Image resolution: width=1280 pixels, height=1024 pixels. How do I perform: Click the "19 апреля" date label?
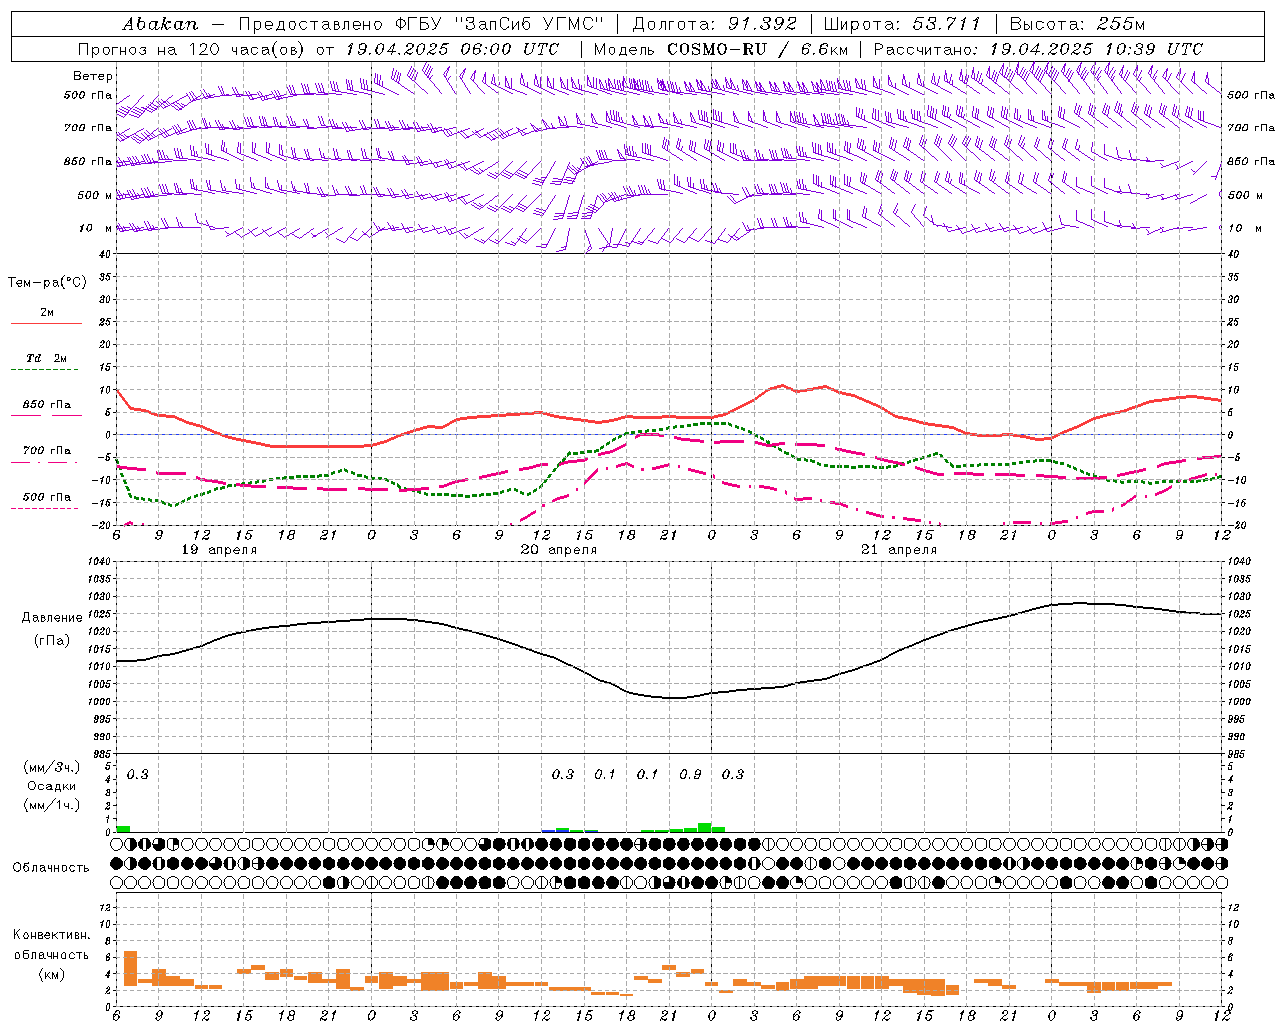219,550
